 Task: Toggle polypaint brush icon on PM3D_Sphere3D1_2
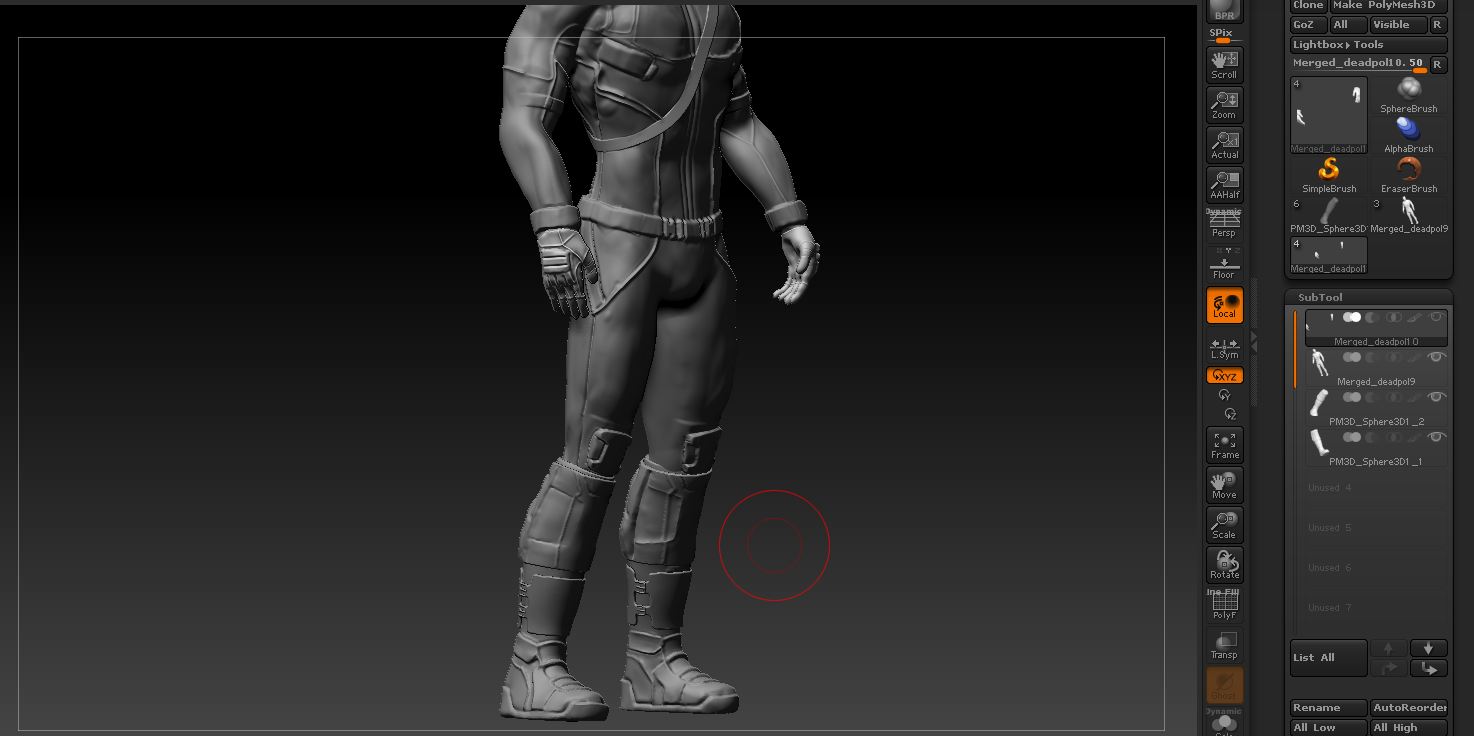click(x=1414, y=397)
